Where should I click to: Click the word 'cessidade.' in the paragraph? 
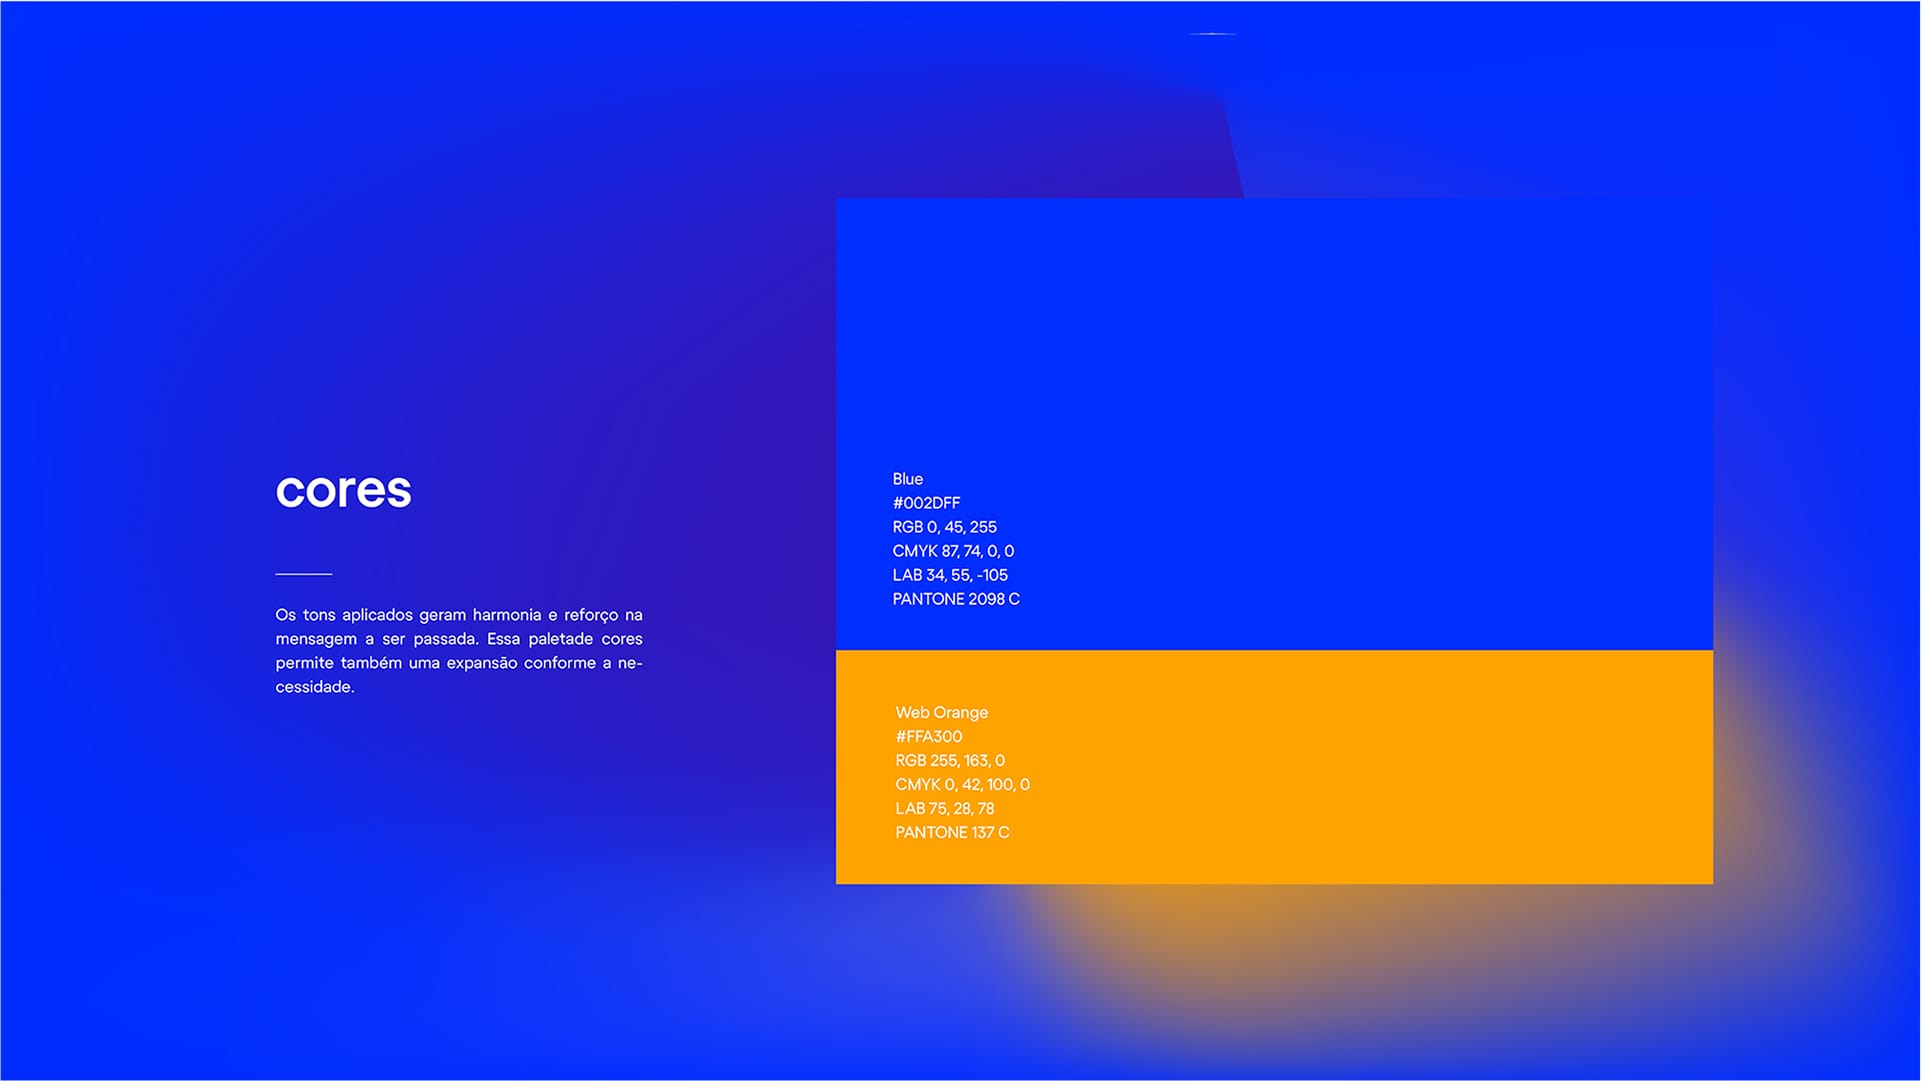click(315, 687)
